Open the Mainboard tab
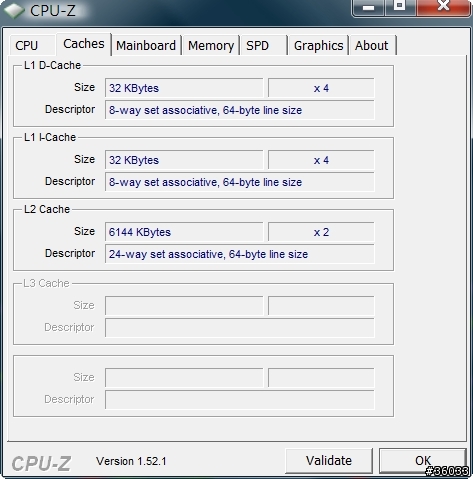Image resolution: width=473 pixels, height=479 pixels. pyautogui.click(x=146, y=45)
